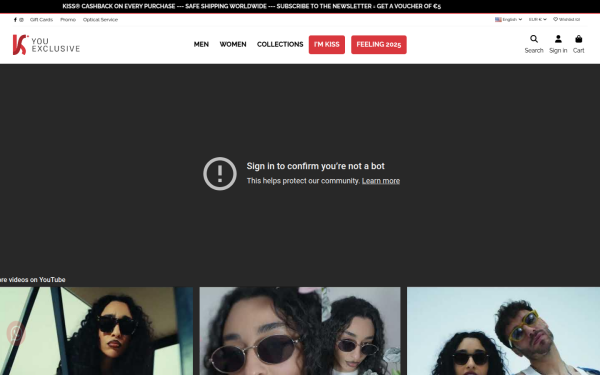
Task: Click the Learn more link
Action: (381, 181)
